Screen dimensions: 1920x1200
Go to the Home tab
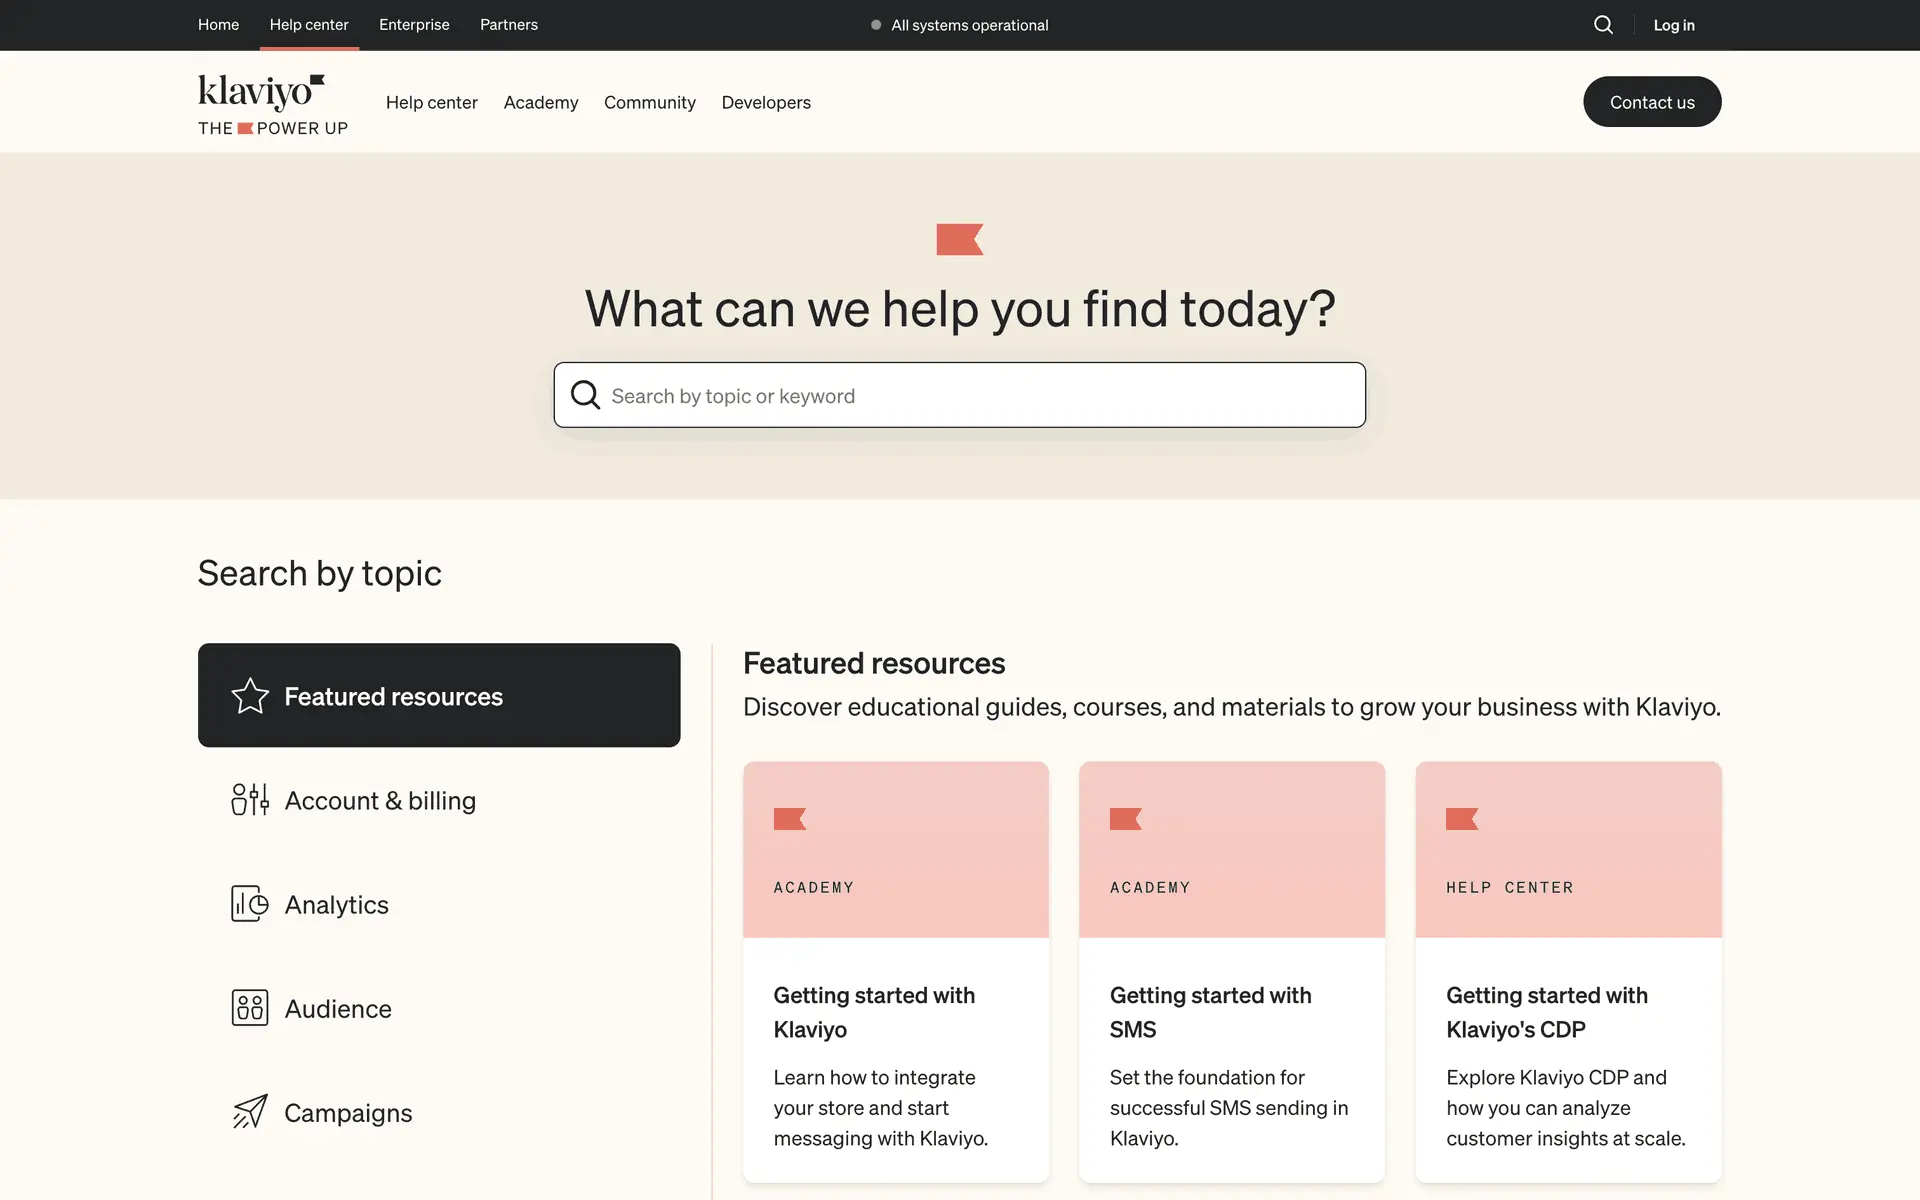218,25
